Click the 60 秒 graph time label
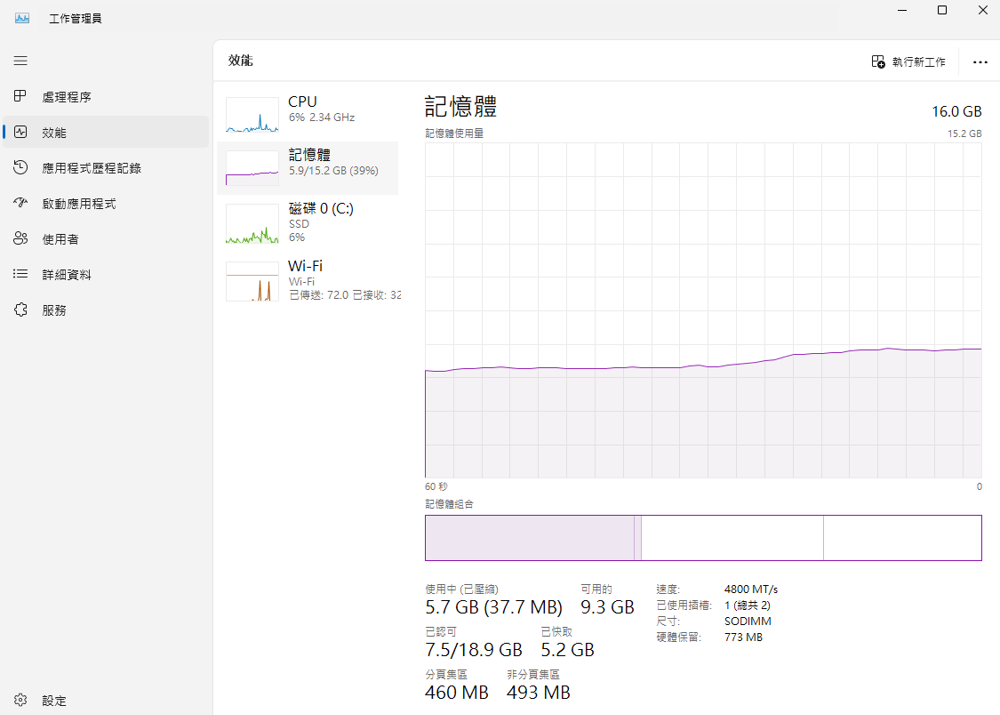 [436, 487]
